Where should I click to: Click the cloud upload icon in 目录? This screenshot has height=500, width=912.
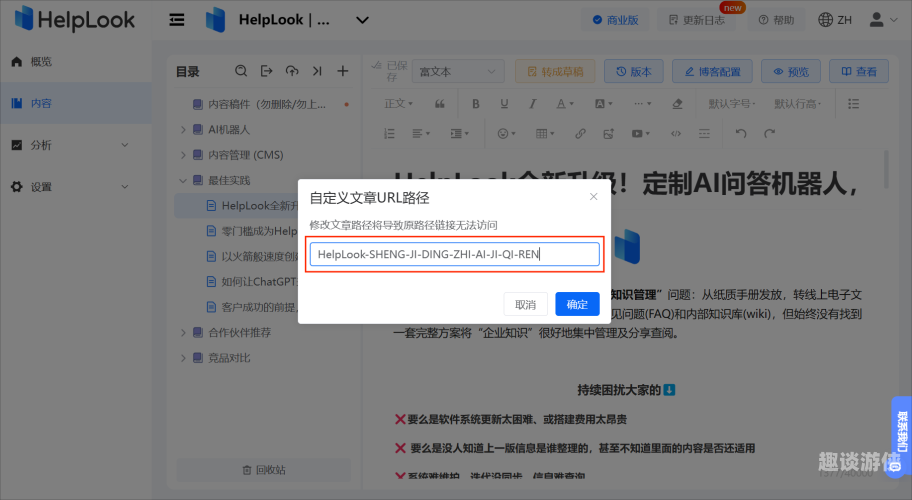tap(292, 71)
